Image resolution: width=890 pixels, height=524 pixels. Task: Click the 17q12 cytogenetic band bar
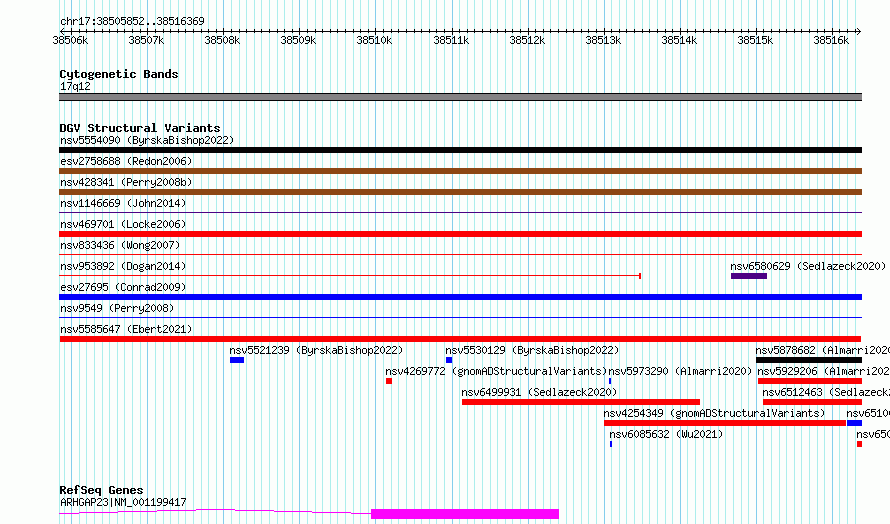coord(460,97)
